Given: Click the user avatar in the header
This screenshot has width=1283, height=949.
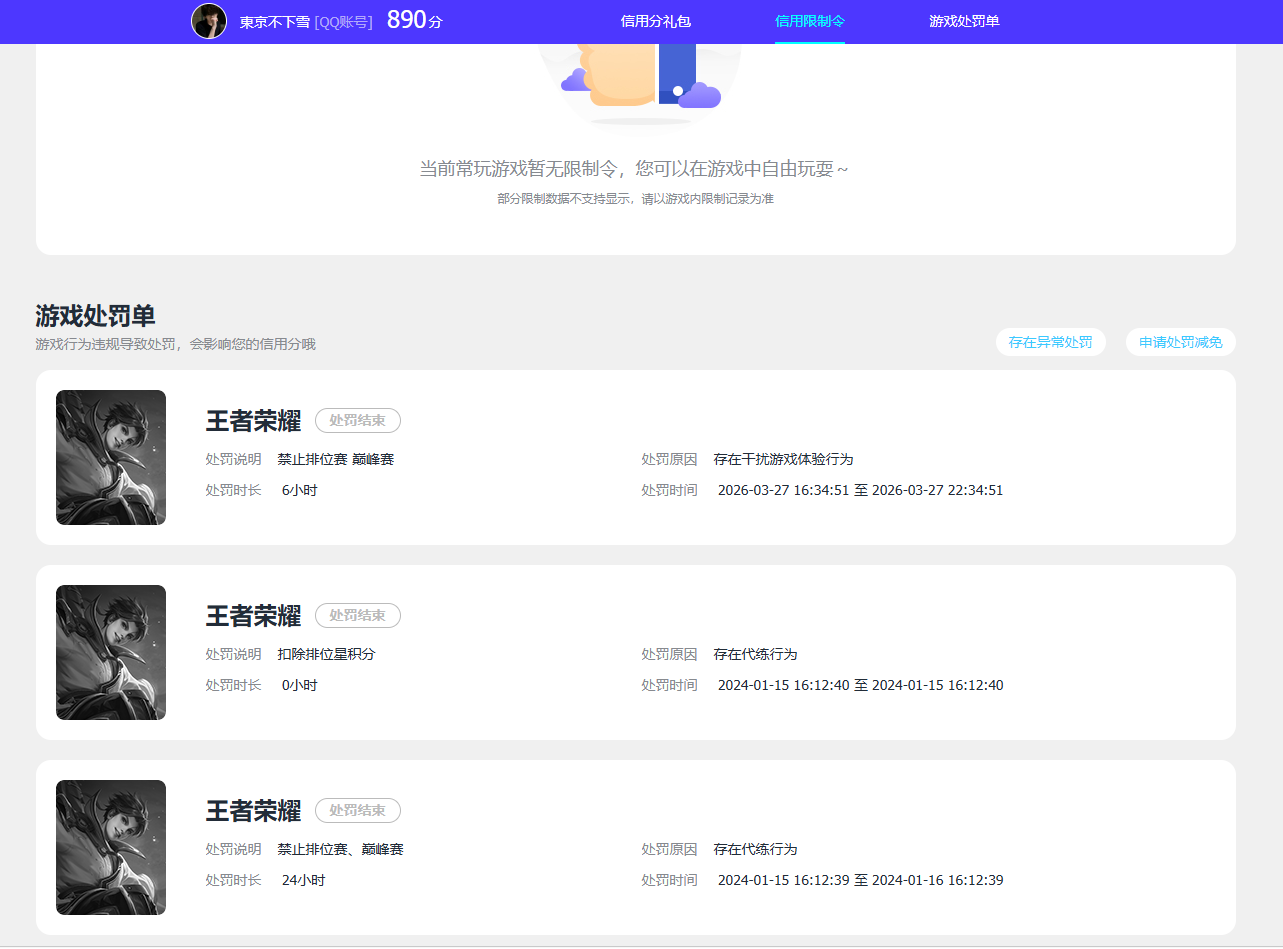Looking at the screenshot, I should coord(209,21).
